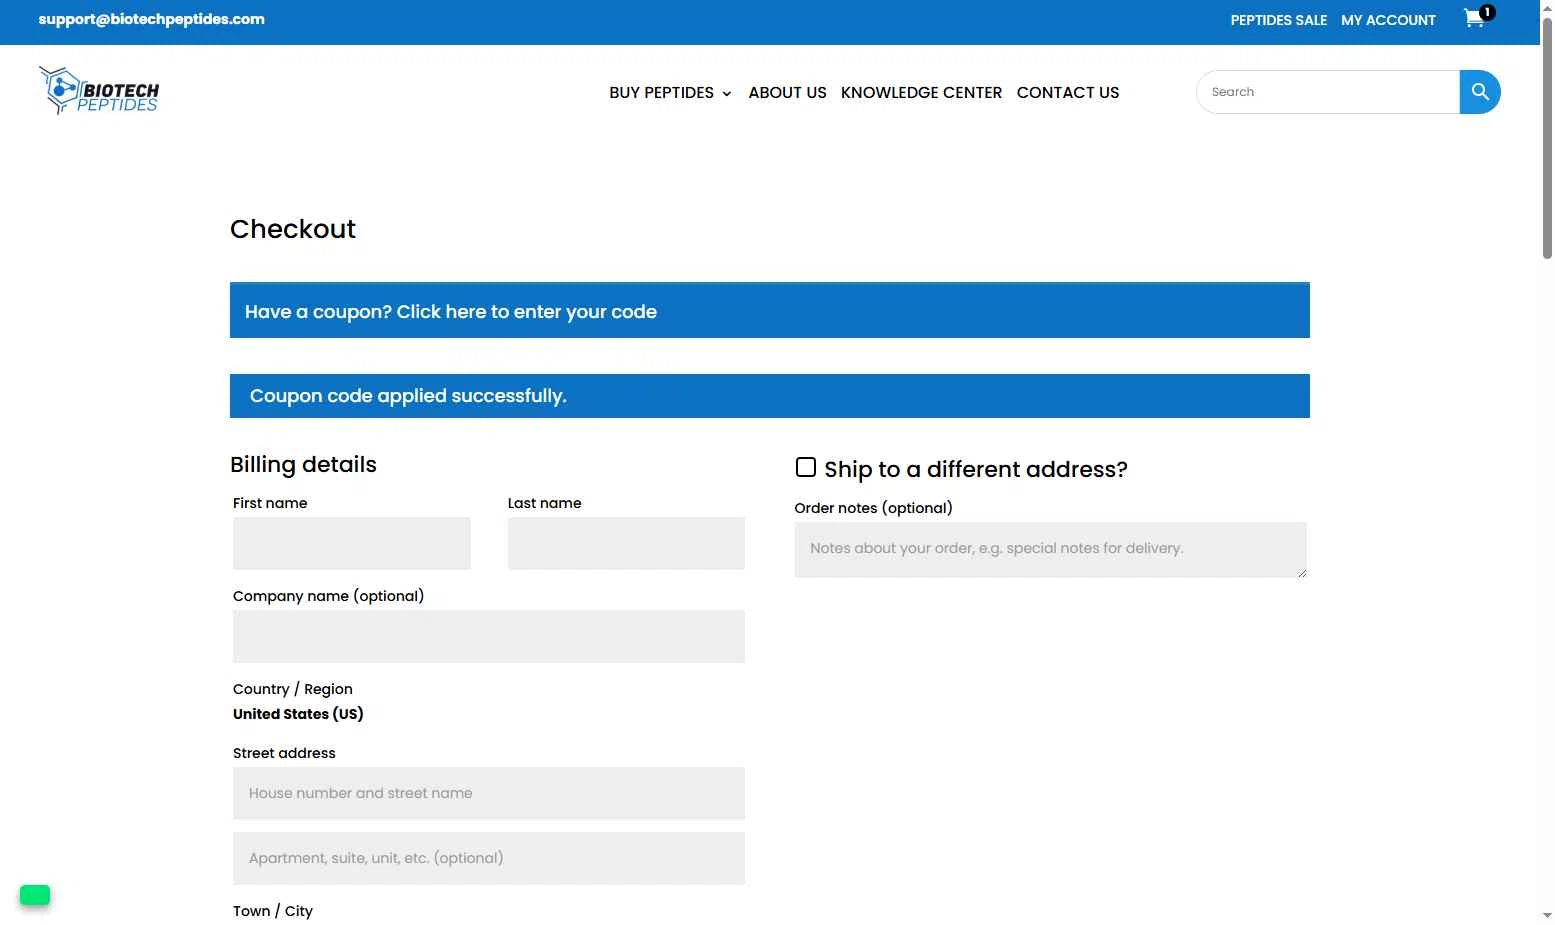The image size is (1555, 925).
Task: Check Ship to a different address
Action: coord(806,467)
